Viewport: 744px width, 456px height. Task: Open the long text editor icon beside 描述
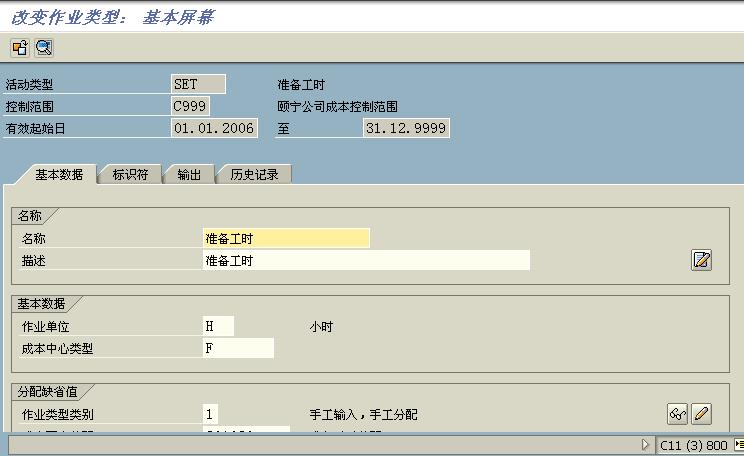(701, 260)
